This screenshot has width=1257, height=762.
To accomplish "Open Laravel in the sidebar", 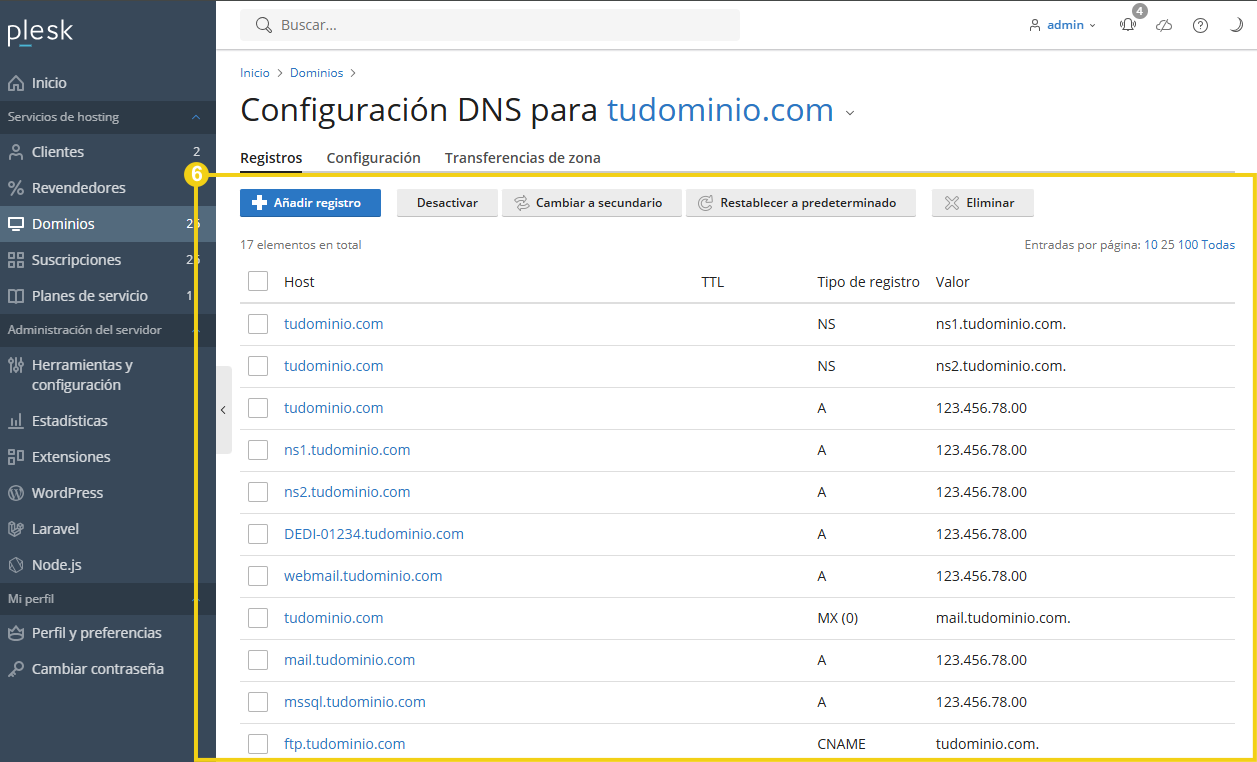I will point(107,529).
